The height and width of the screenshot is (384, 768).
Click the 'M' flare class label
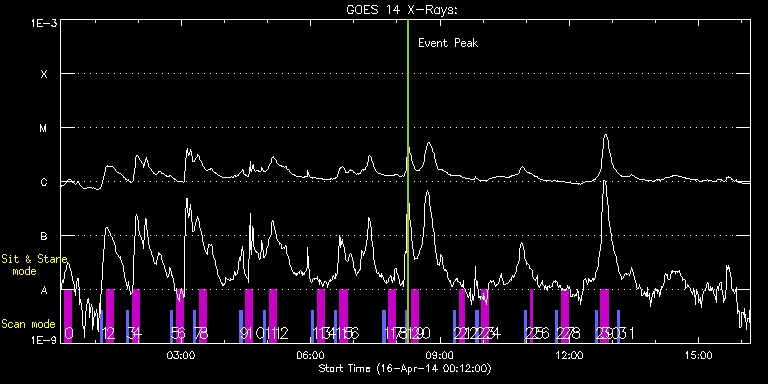coord(44,128)
